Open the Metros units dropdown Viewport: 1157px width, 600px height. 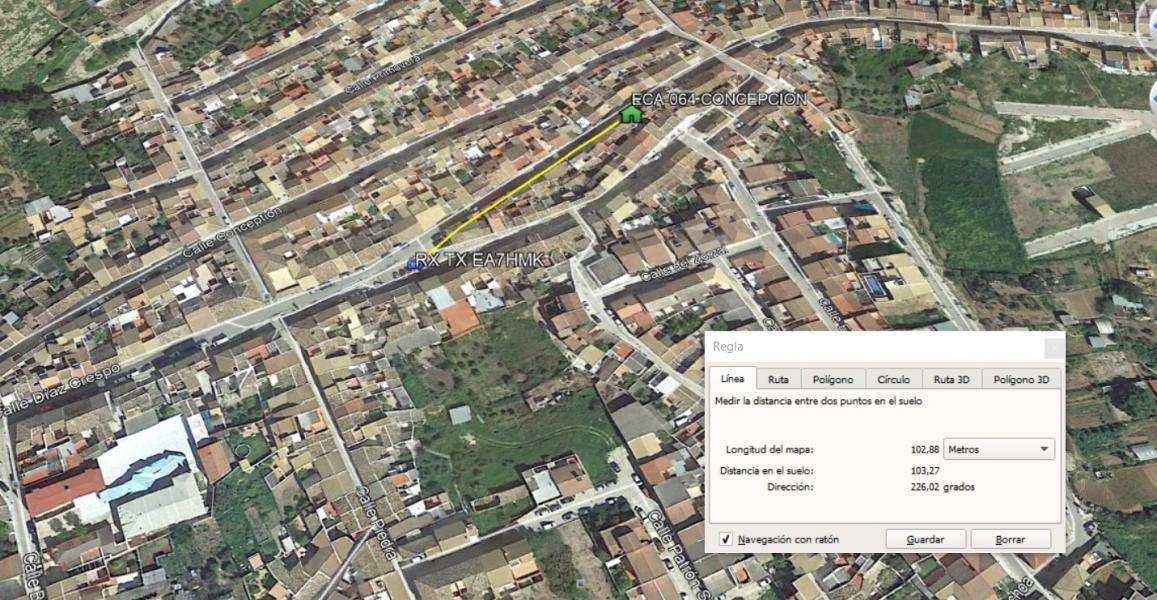(999, 449)
